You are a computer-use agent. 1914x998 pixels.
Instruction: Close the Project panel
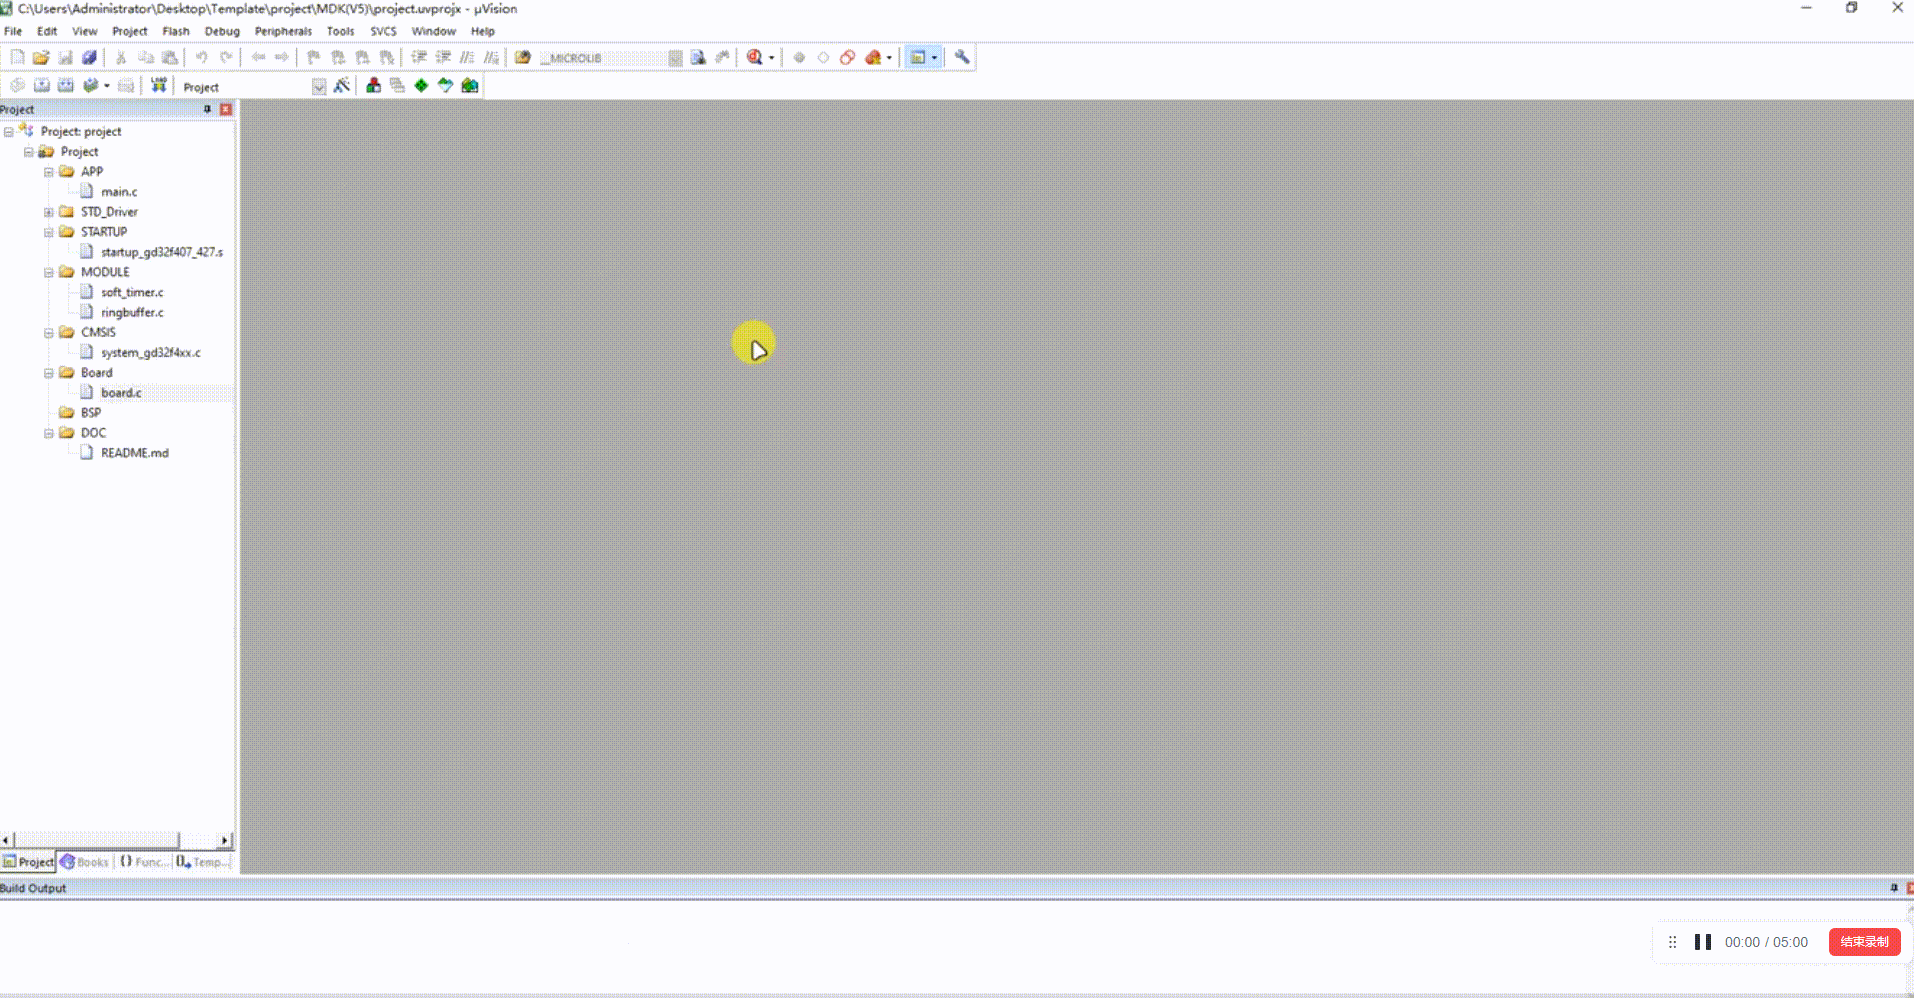coord(226,109)
